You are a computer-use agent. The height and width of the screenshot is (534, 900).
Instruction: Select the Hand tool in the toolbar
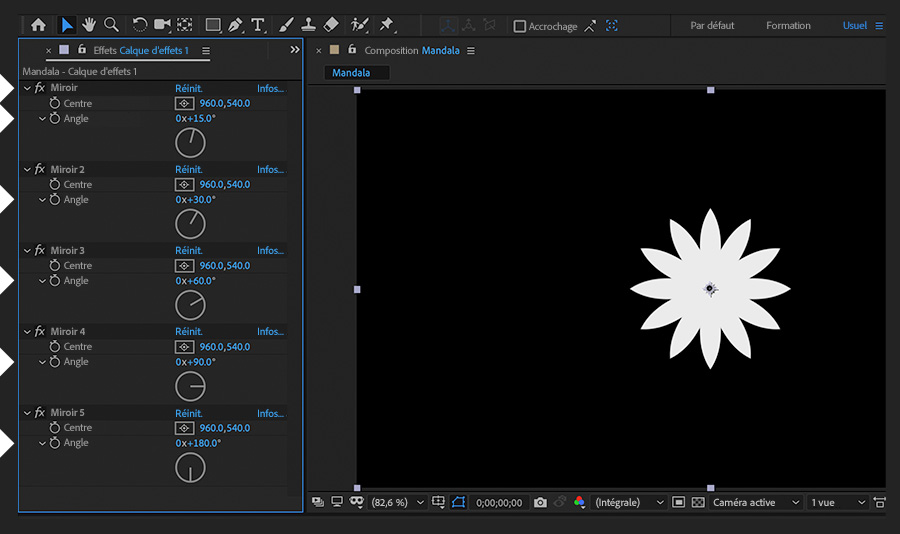point(89,25)
